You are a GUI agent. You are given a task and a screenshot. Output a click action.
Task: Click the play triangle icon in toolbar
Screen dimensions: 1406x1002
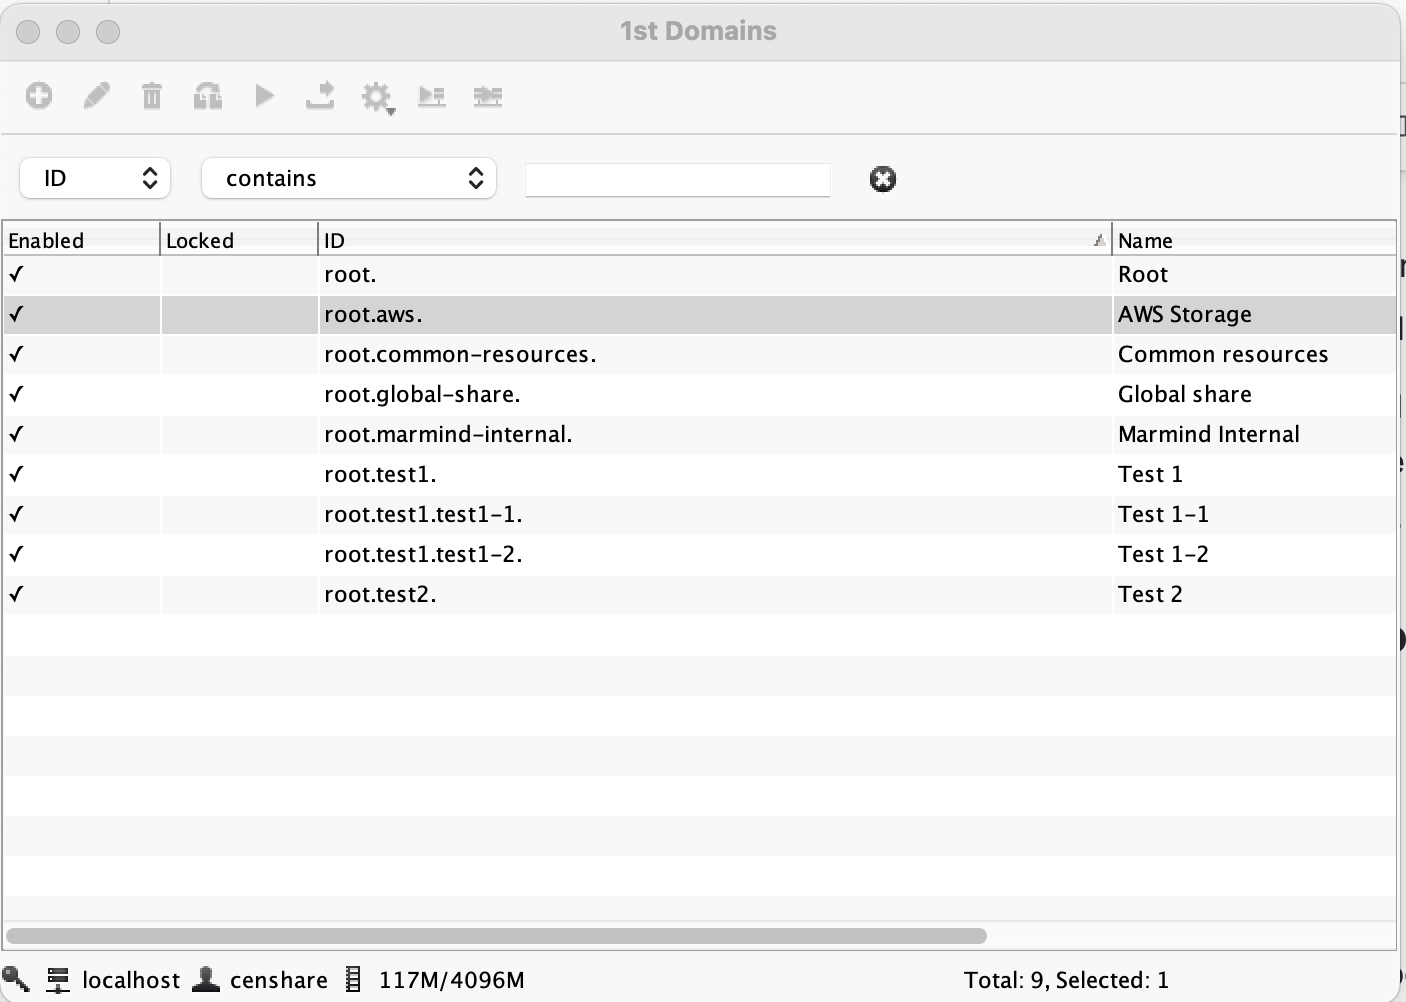coord(264,96)
